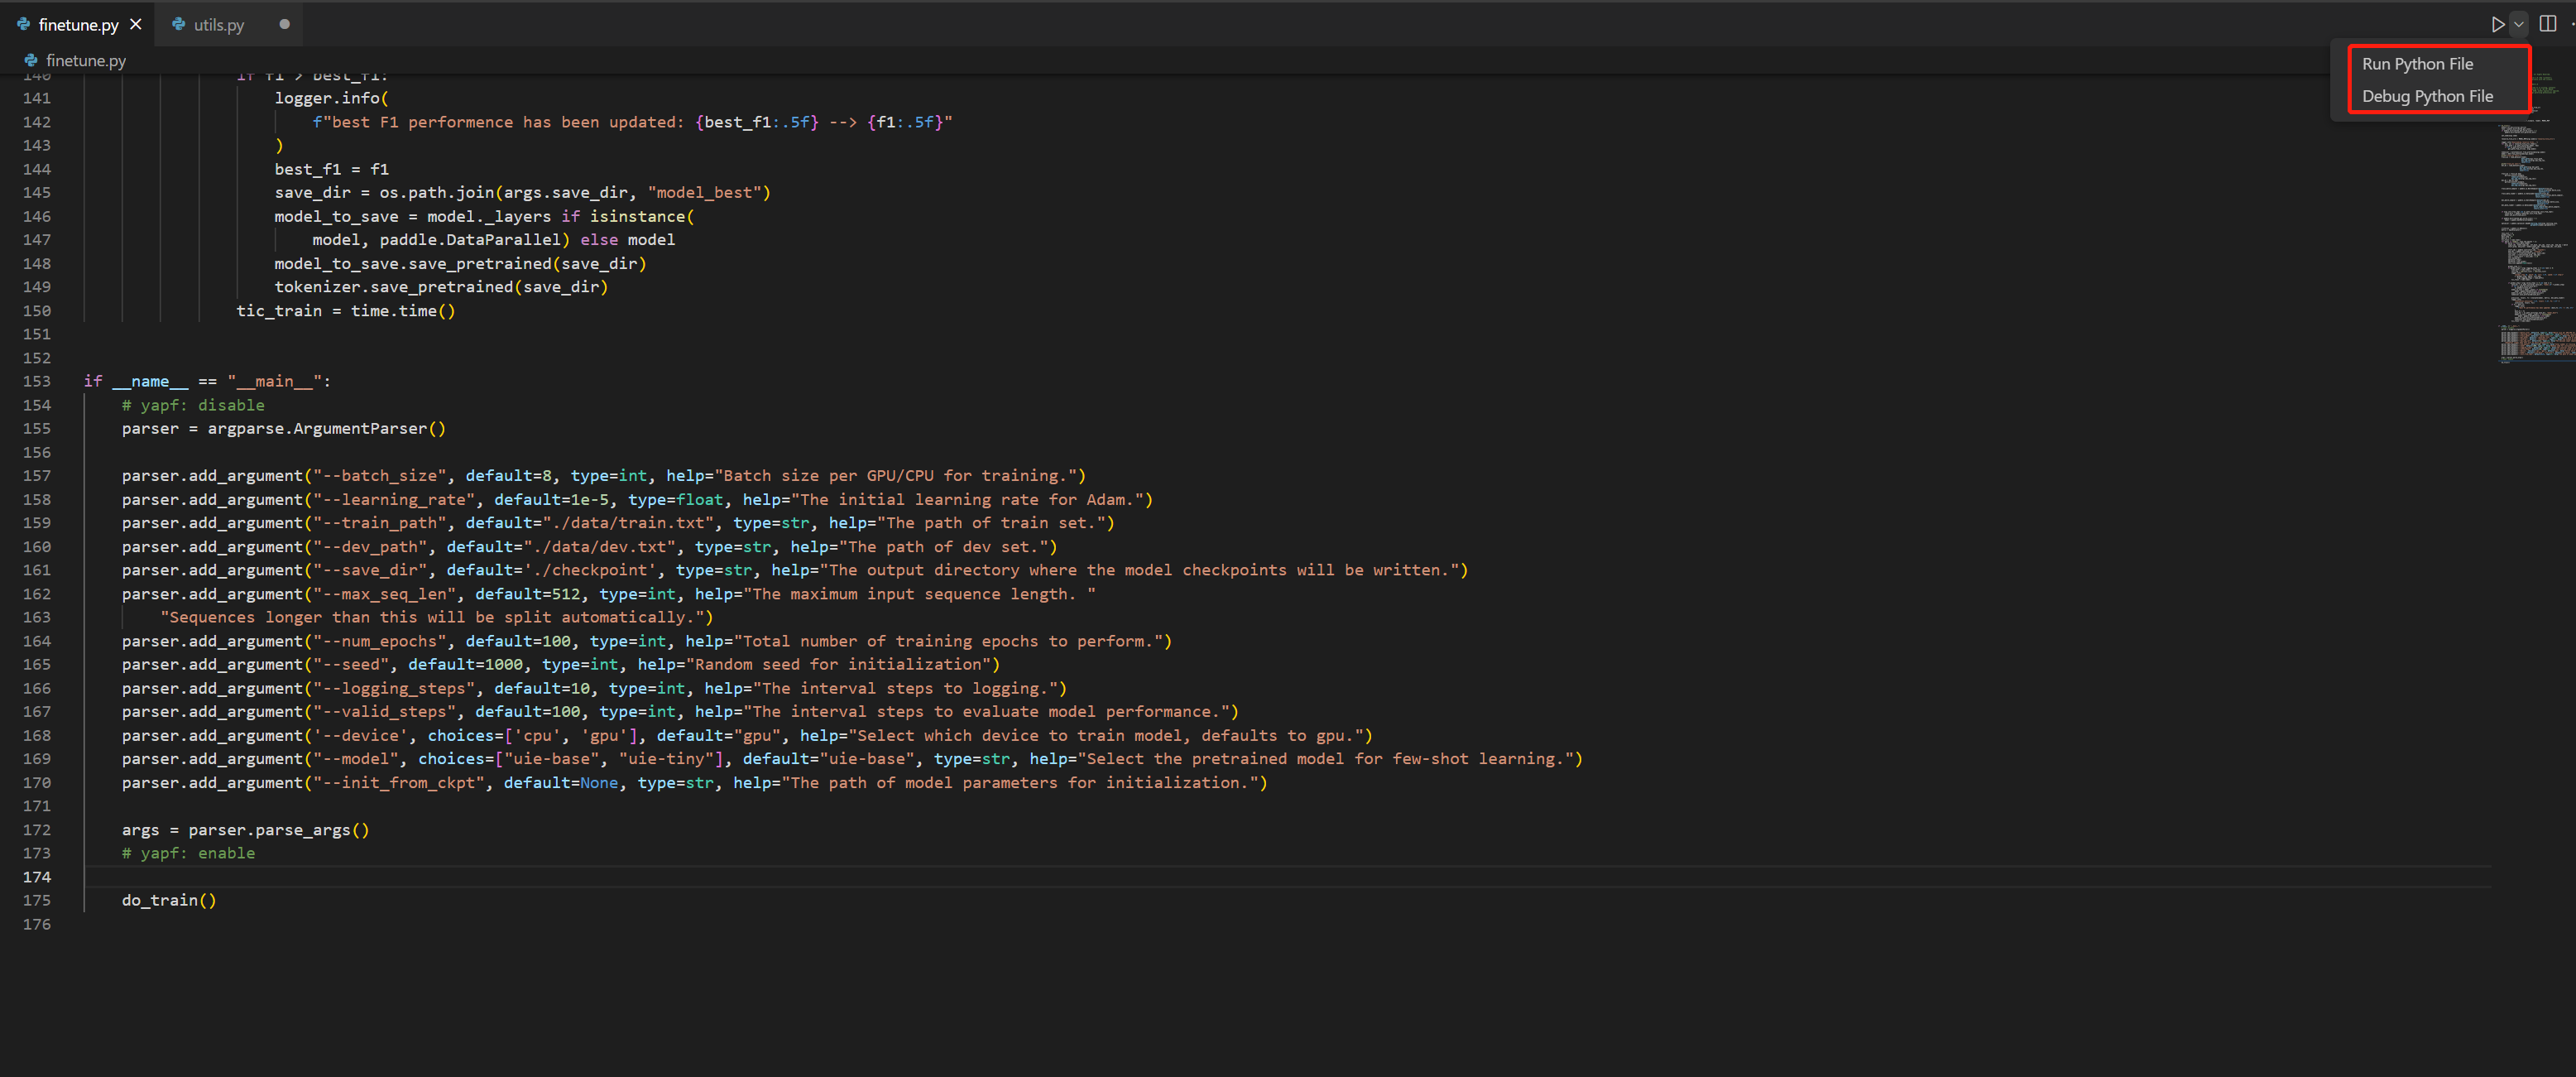
Task: Click the Python icon in the breadcrumb bar
Action: click(29, 60)
